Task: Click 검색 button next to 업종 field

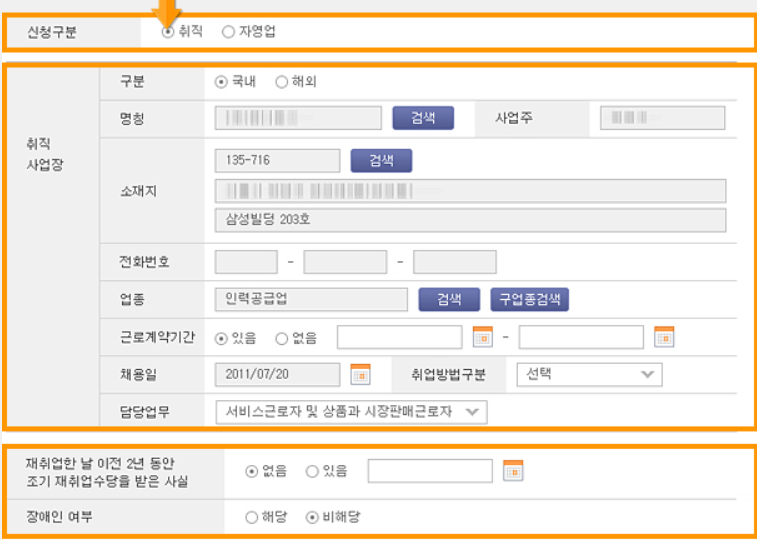Action: click(449, 300)
